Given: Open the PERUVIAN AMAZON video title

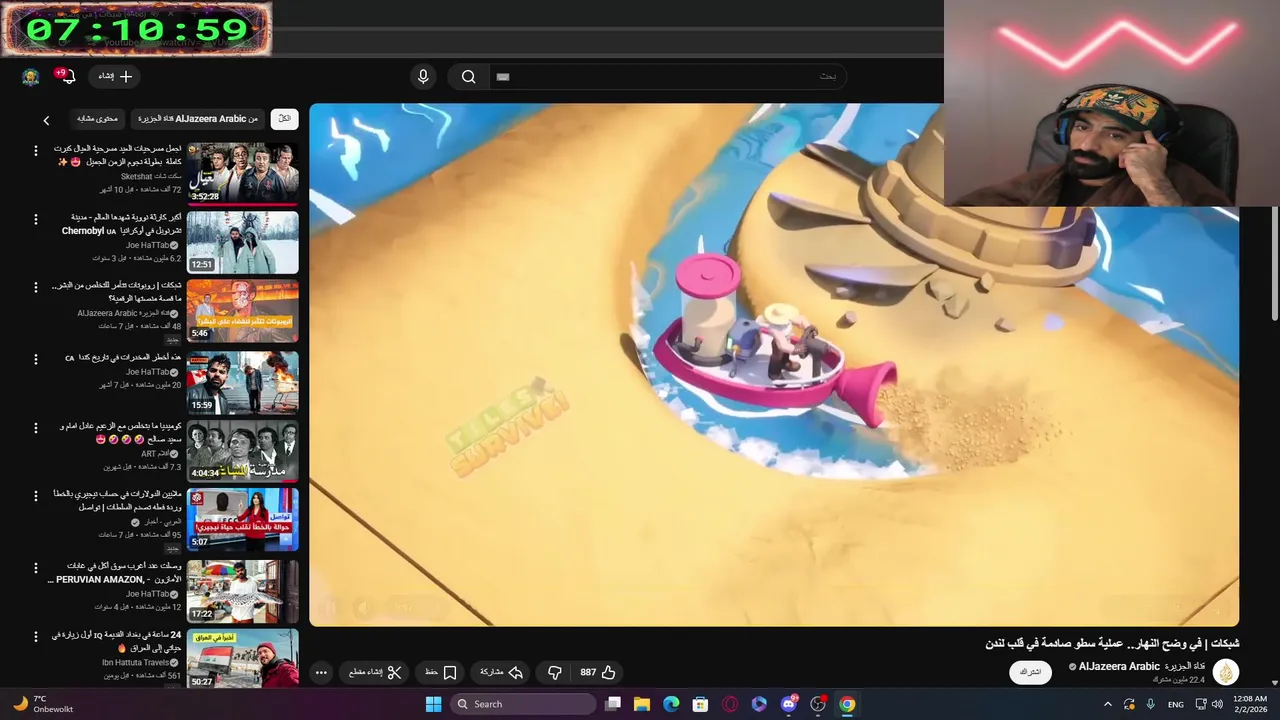Looking at the screenshot, I should coord(116,572).
